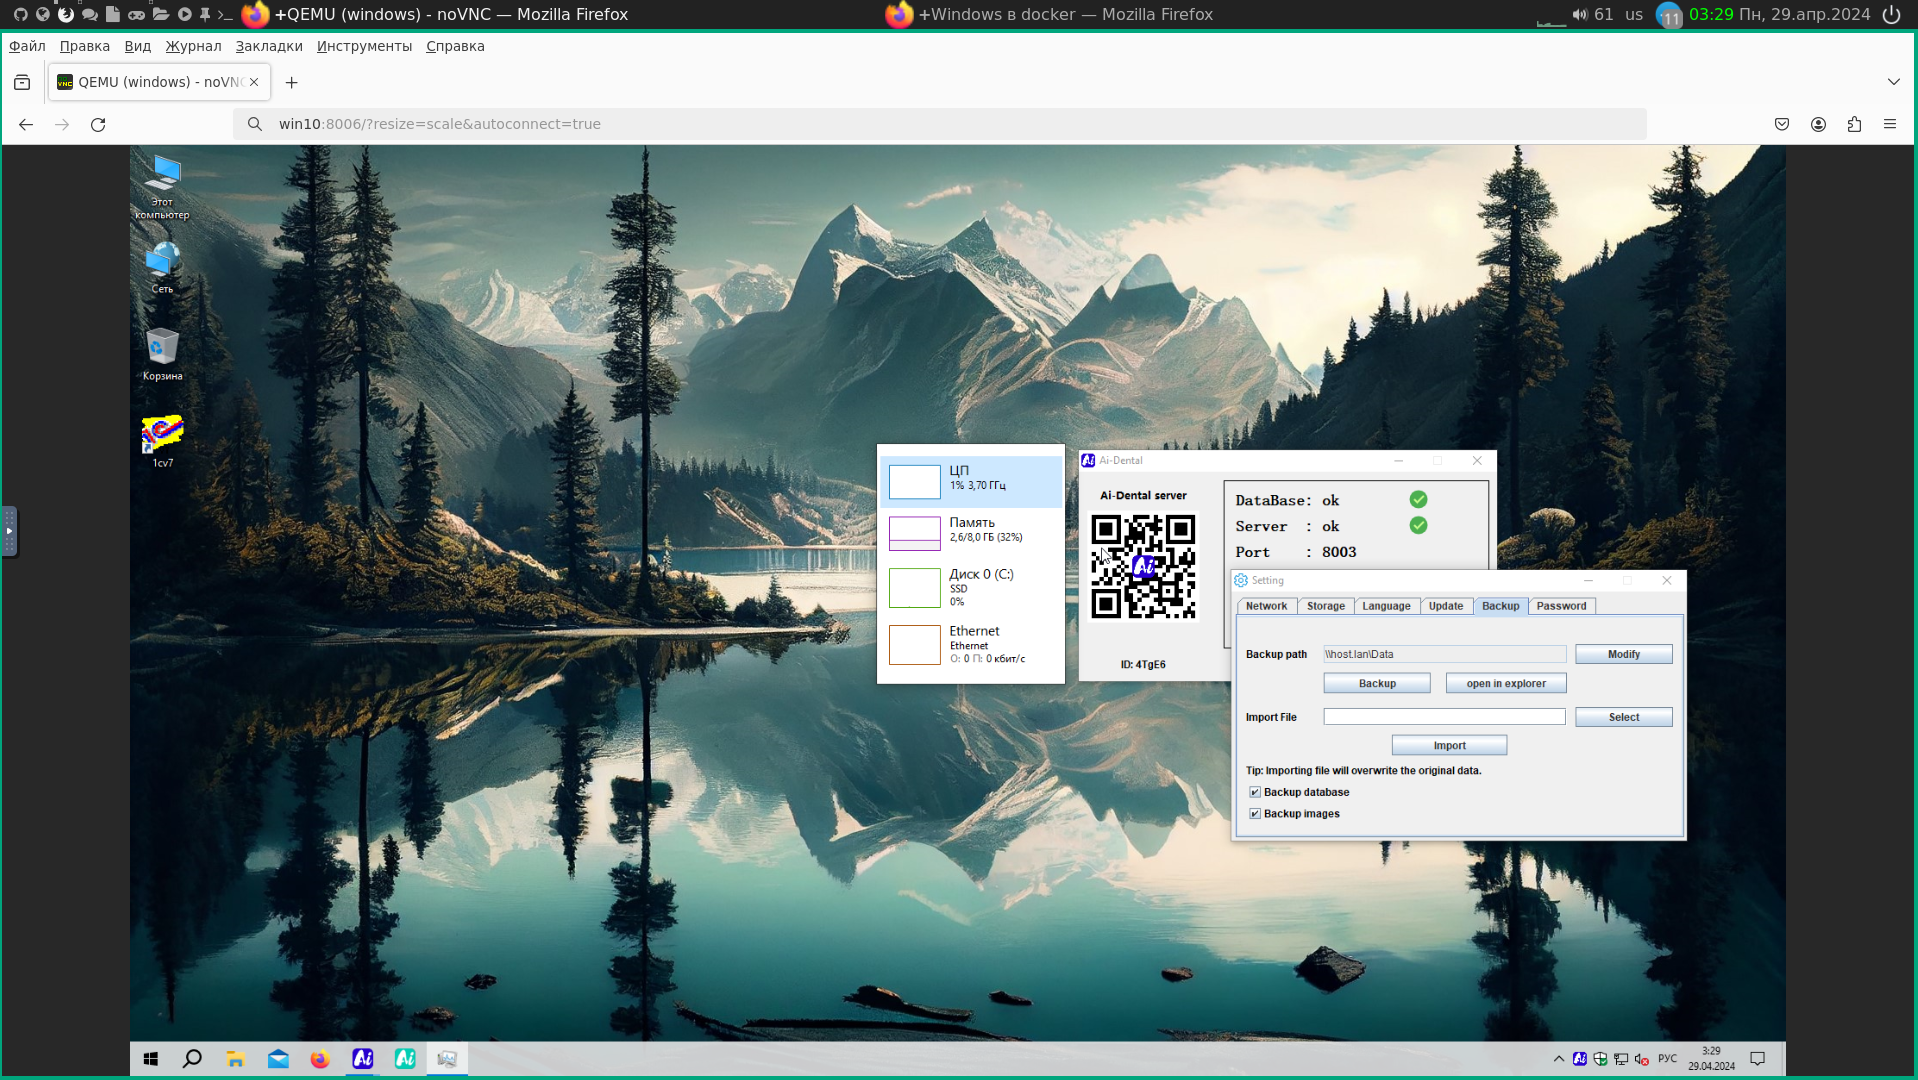Switch to the Update tab in Setting
This screenshot has height=1080, width=1918.
pyautogui.click(x=1446, y=606)
